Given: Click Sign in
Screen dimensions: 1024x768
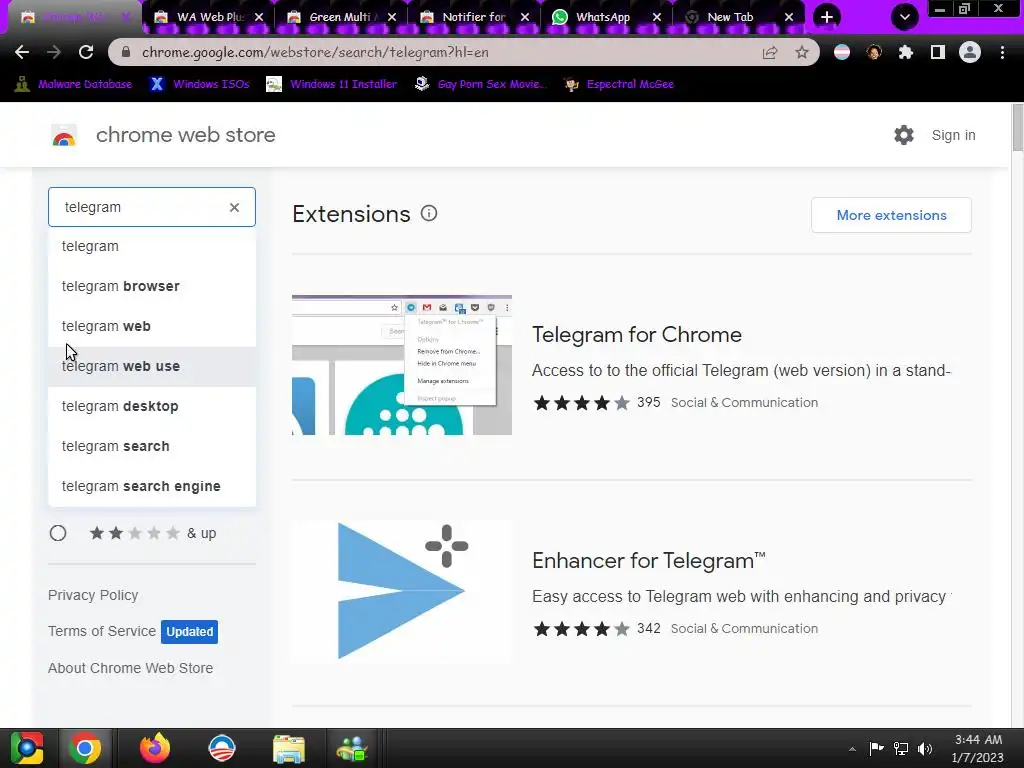Looking at the screenshot, I should [953, 135].
